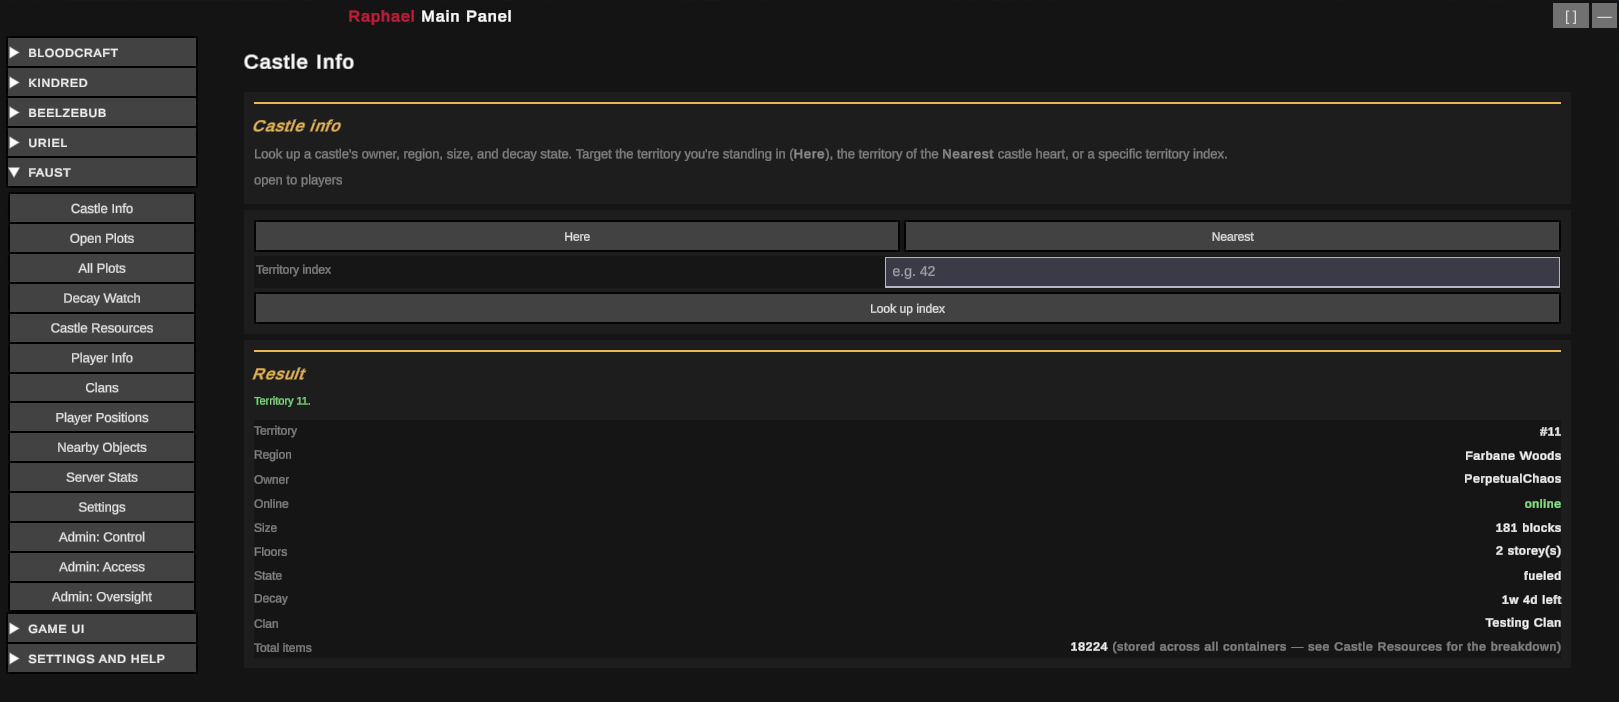Image resolution: width=1619 pixels, height=702 pixels.
Task: Click the territory value #11
Action: point(1550,432)
